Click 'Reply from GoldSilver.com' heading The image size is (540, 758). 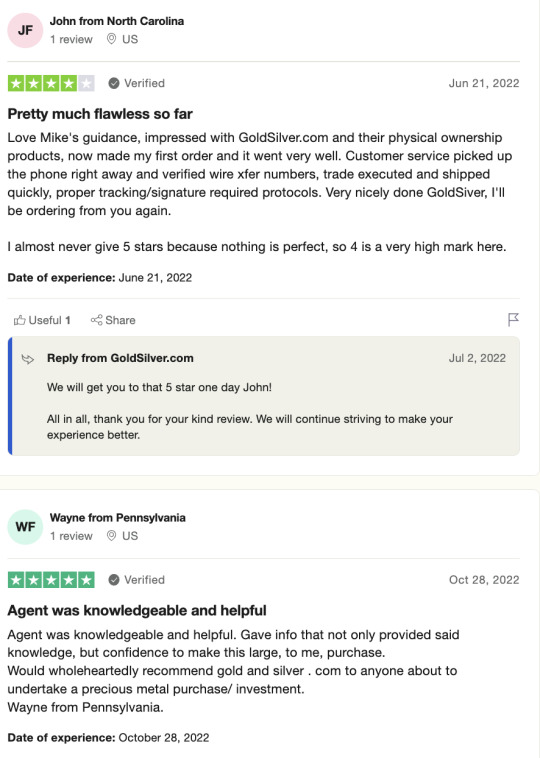[120, 358]
